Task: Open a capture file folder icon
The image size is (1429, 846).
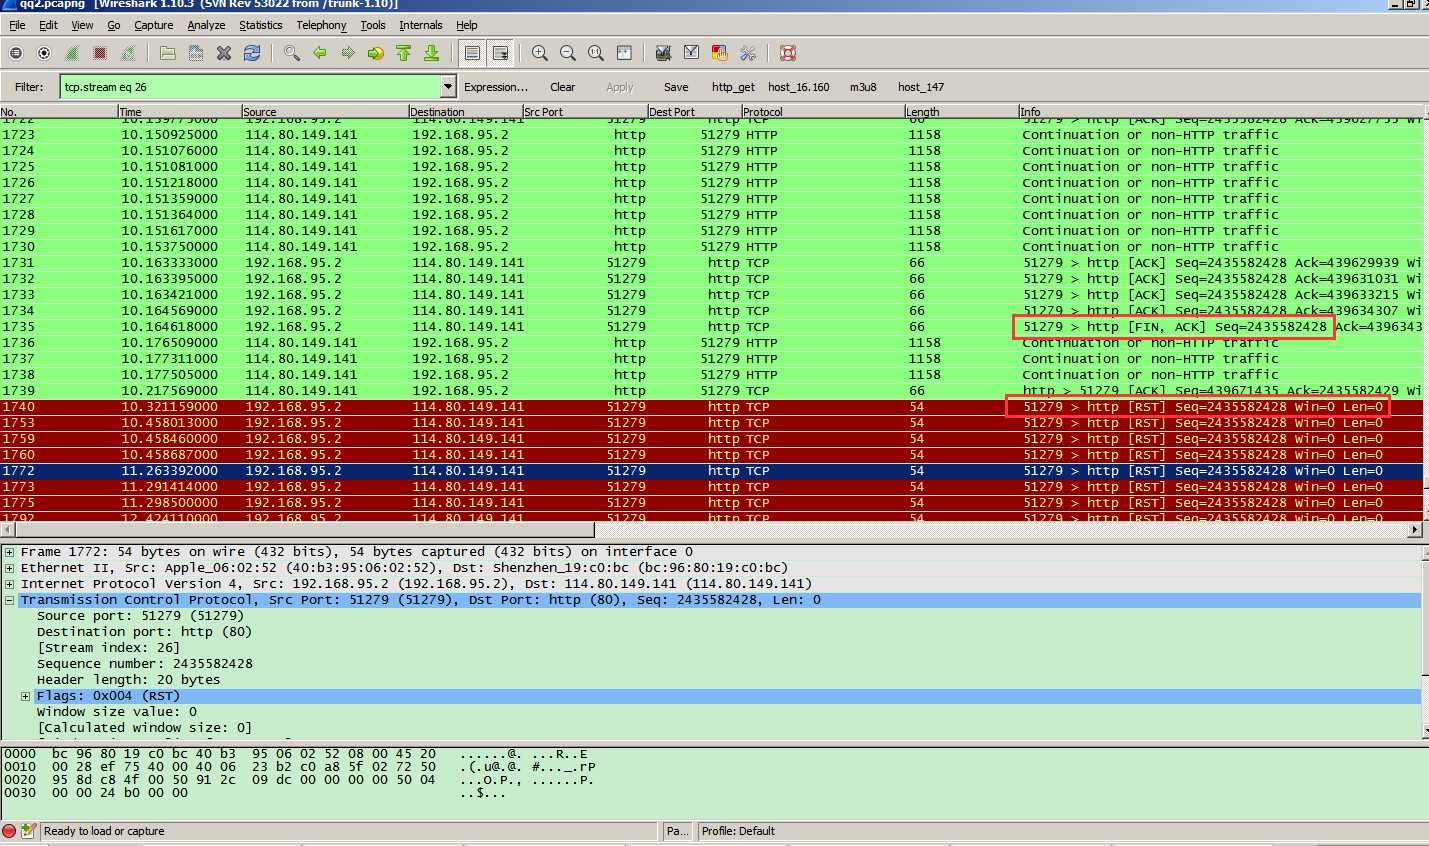Action: (168, 53)
